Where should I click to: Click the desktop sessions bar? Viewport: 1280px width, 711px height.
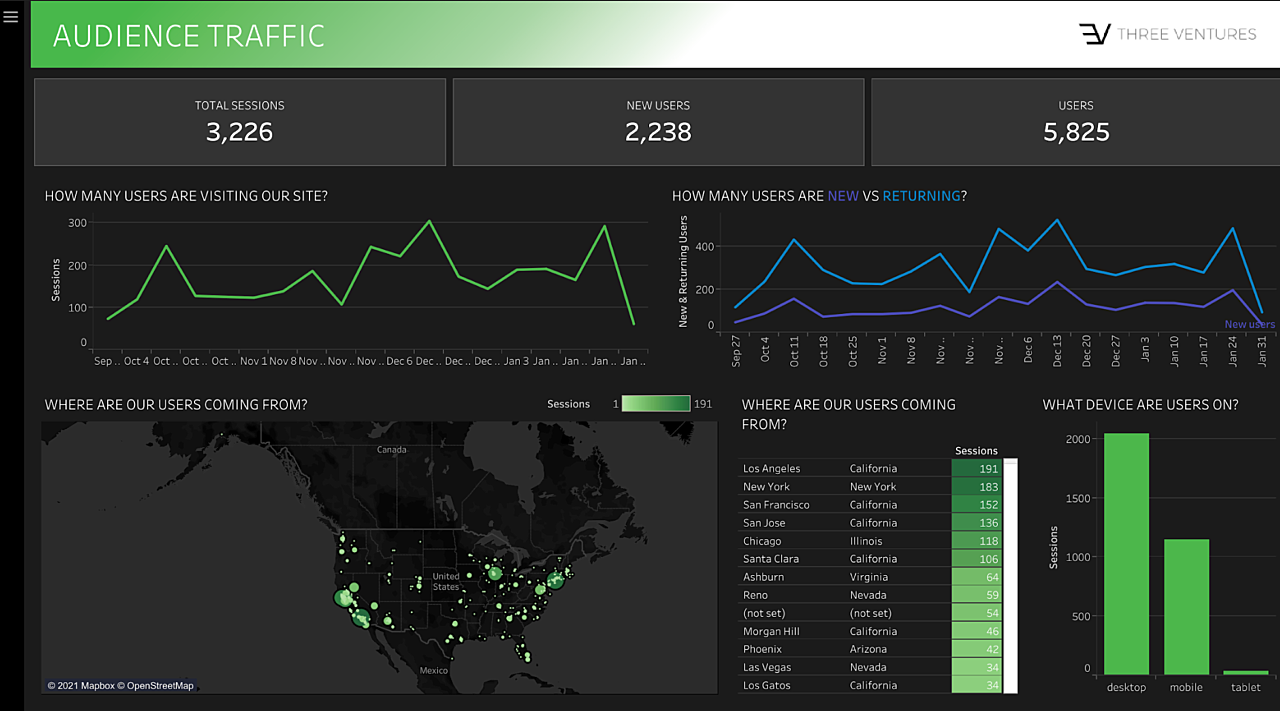1126,554
